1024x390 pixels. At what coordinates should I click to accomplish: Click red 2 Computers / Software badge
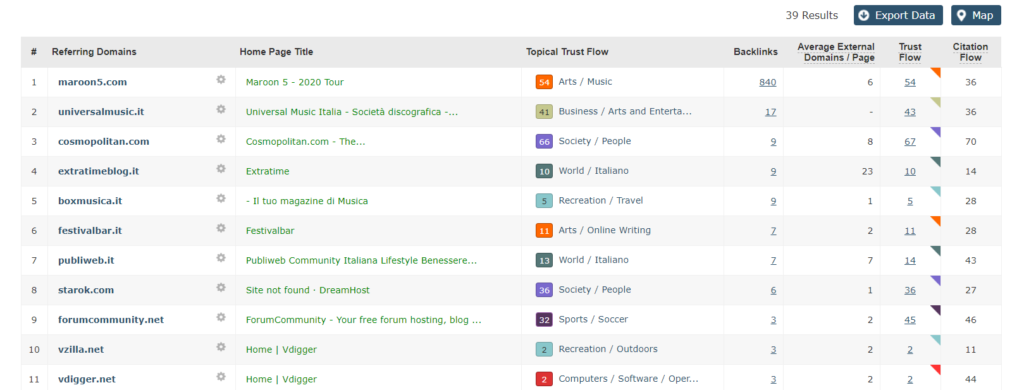coord(544,379)
